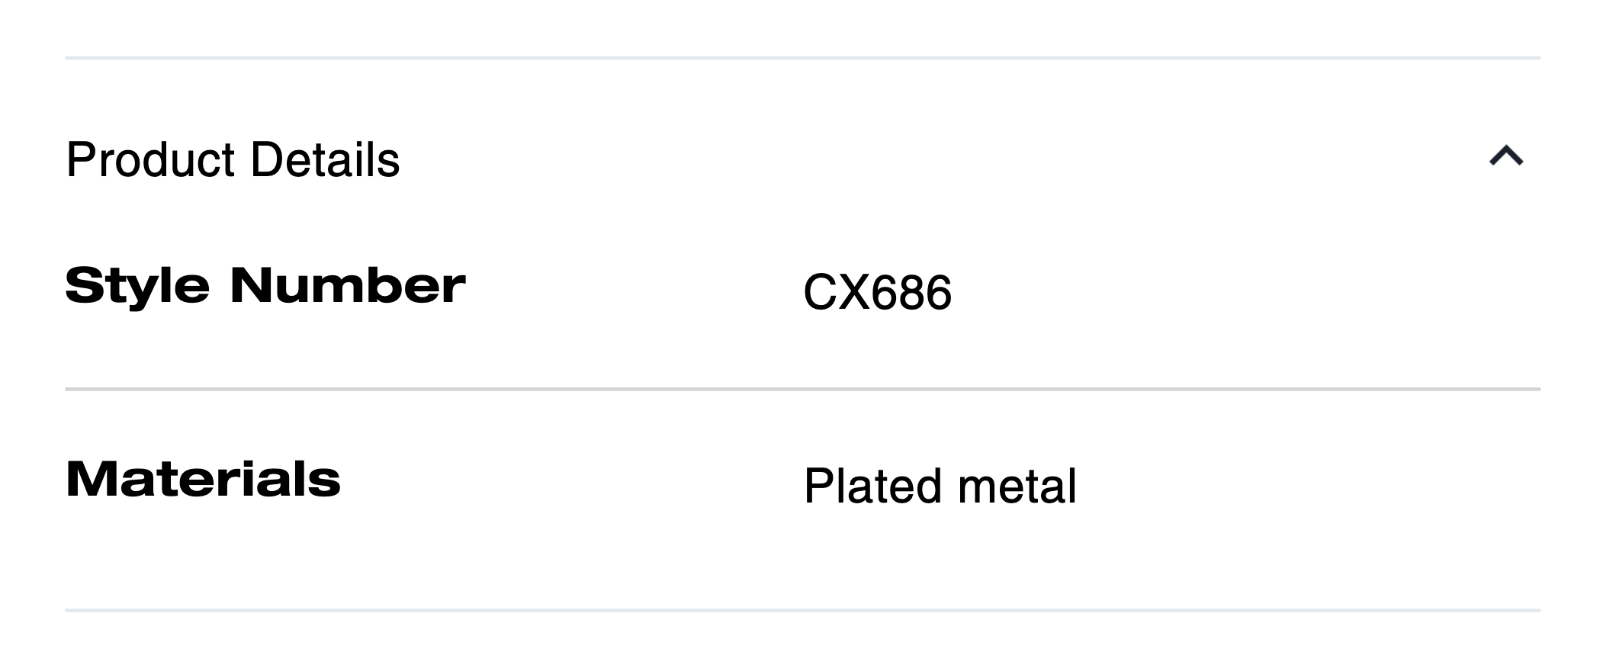Click the word Style in bold label

click(138, 287)
